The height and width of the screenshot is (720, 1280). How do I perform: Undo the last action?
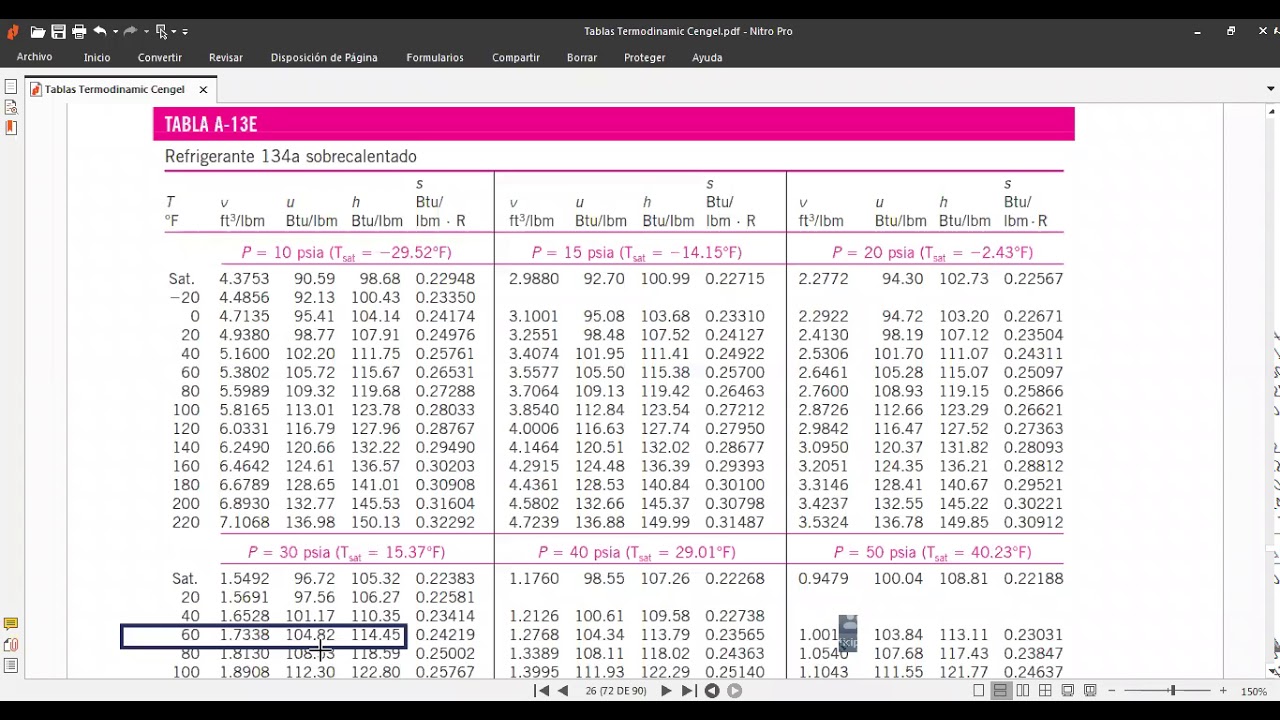click(x=100, y=32)
